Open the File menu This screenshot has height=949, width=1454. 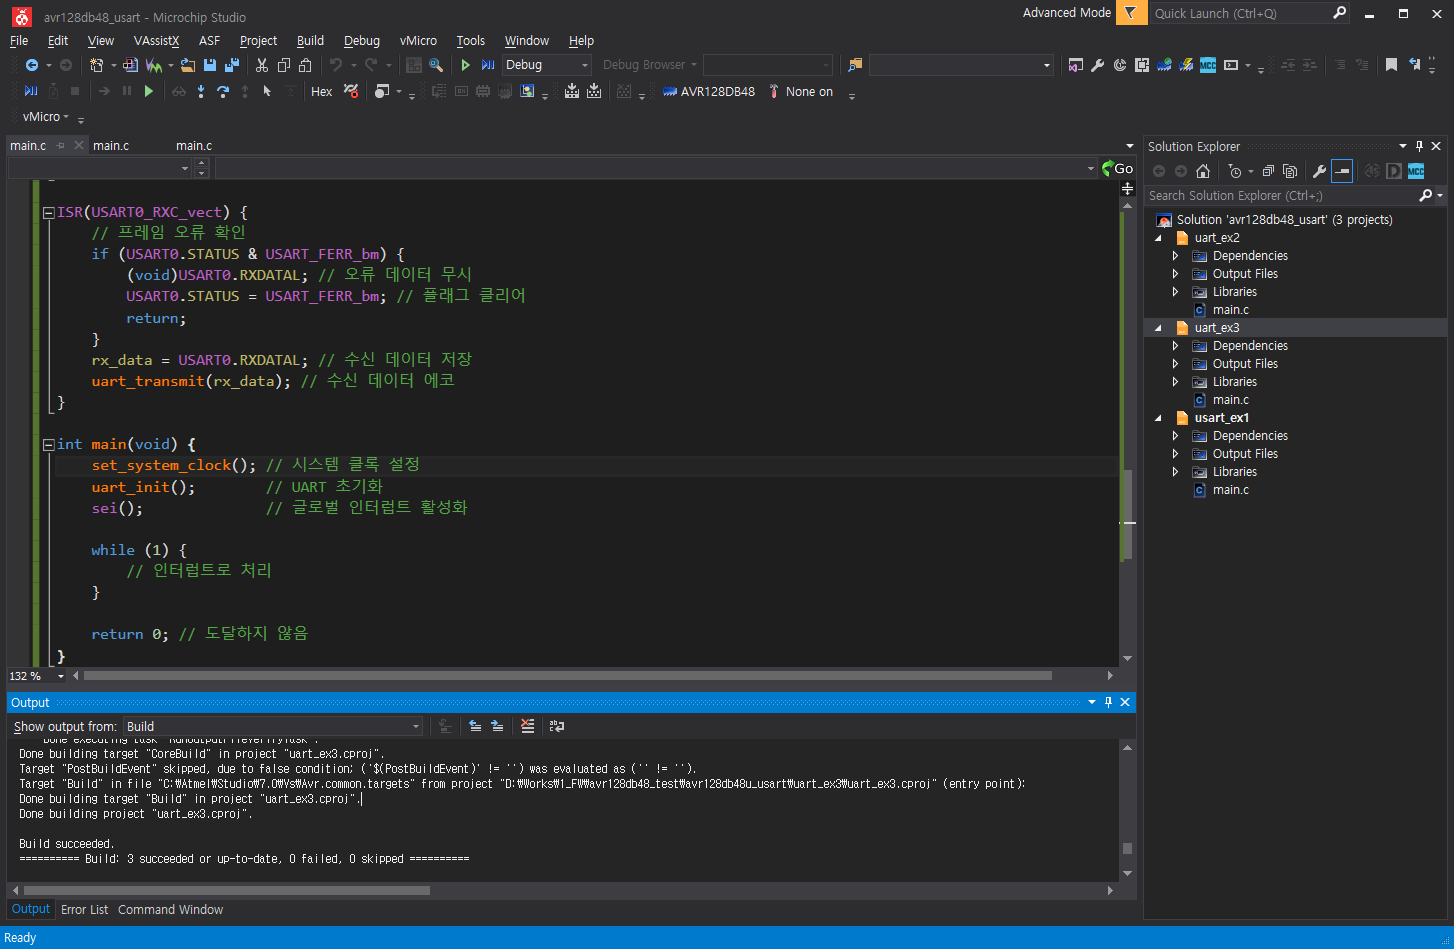pos(19,41)
